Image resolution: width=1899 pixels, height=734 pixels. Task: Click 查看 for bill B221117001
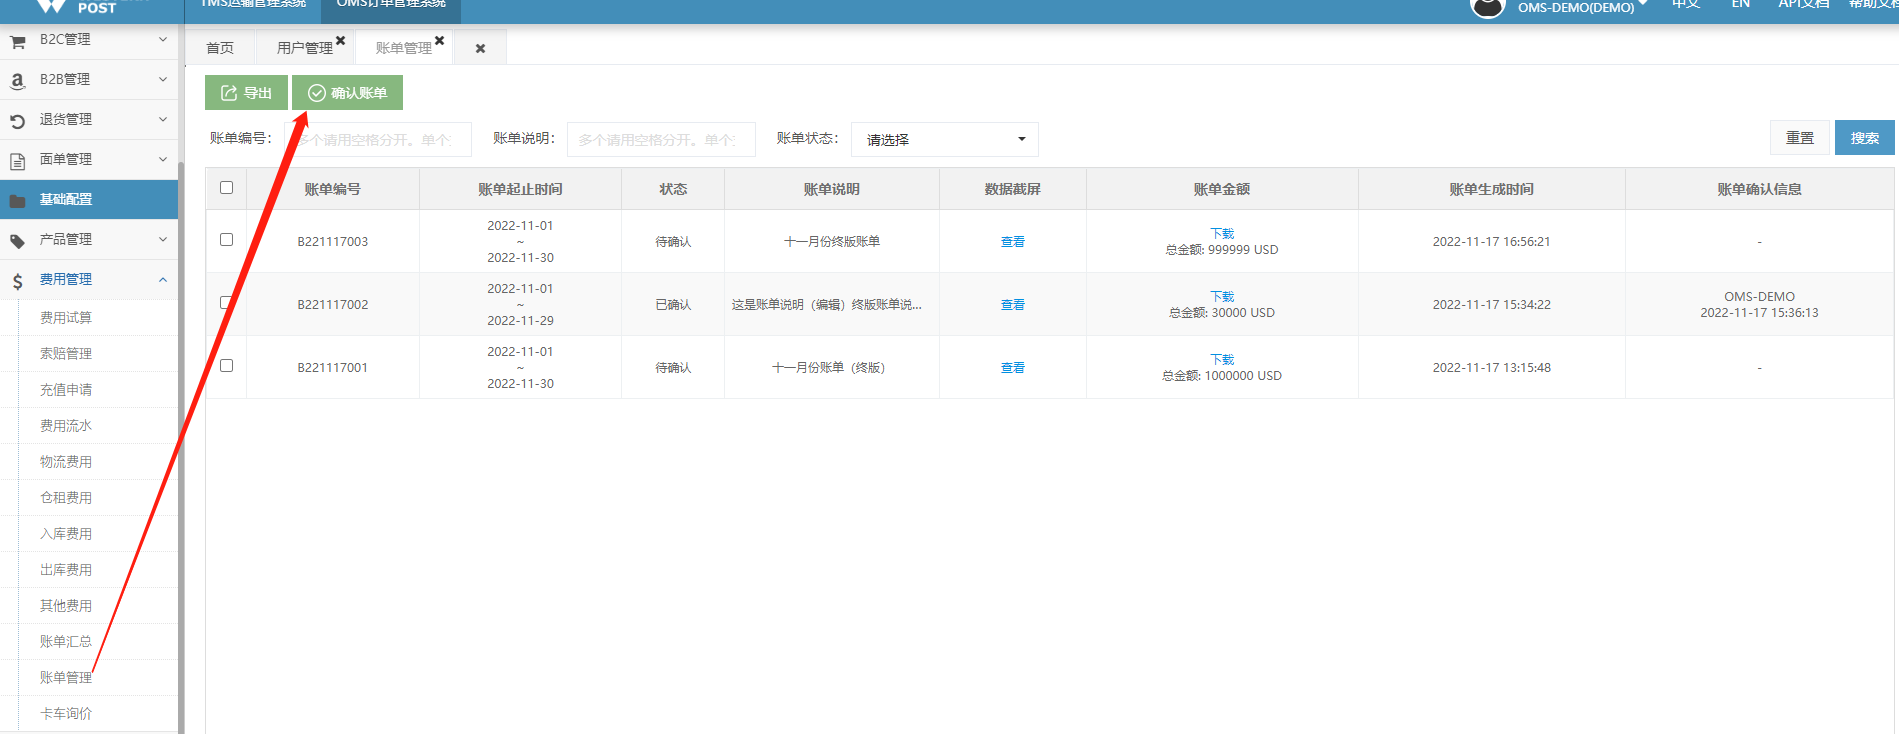[x=1013, y=368]
